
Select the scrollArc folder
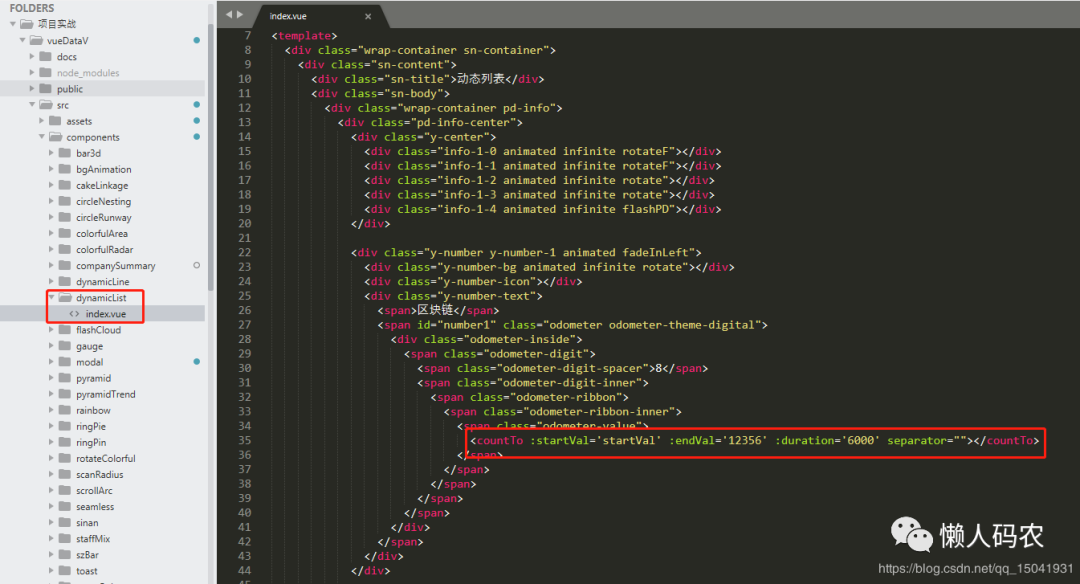94,490
